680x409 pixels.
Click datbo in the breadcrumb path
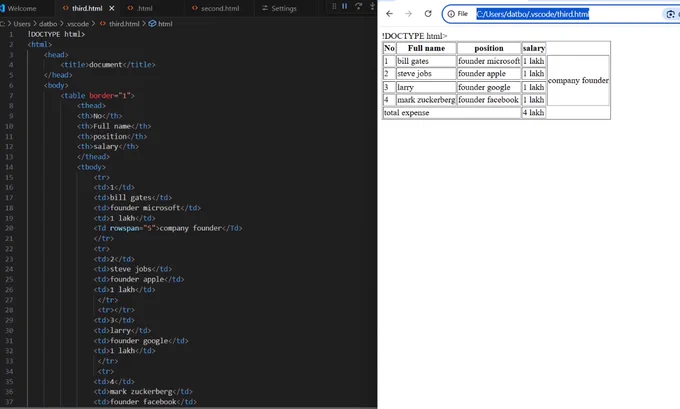tap(48, 24)
